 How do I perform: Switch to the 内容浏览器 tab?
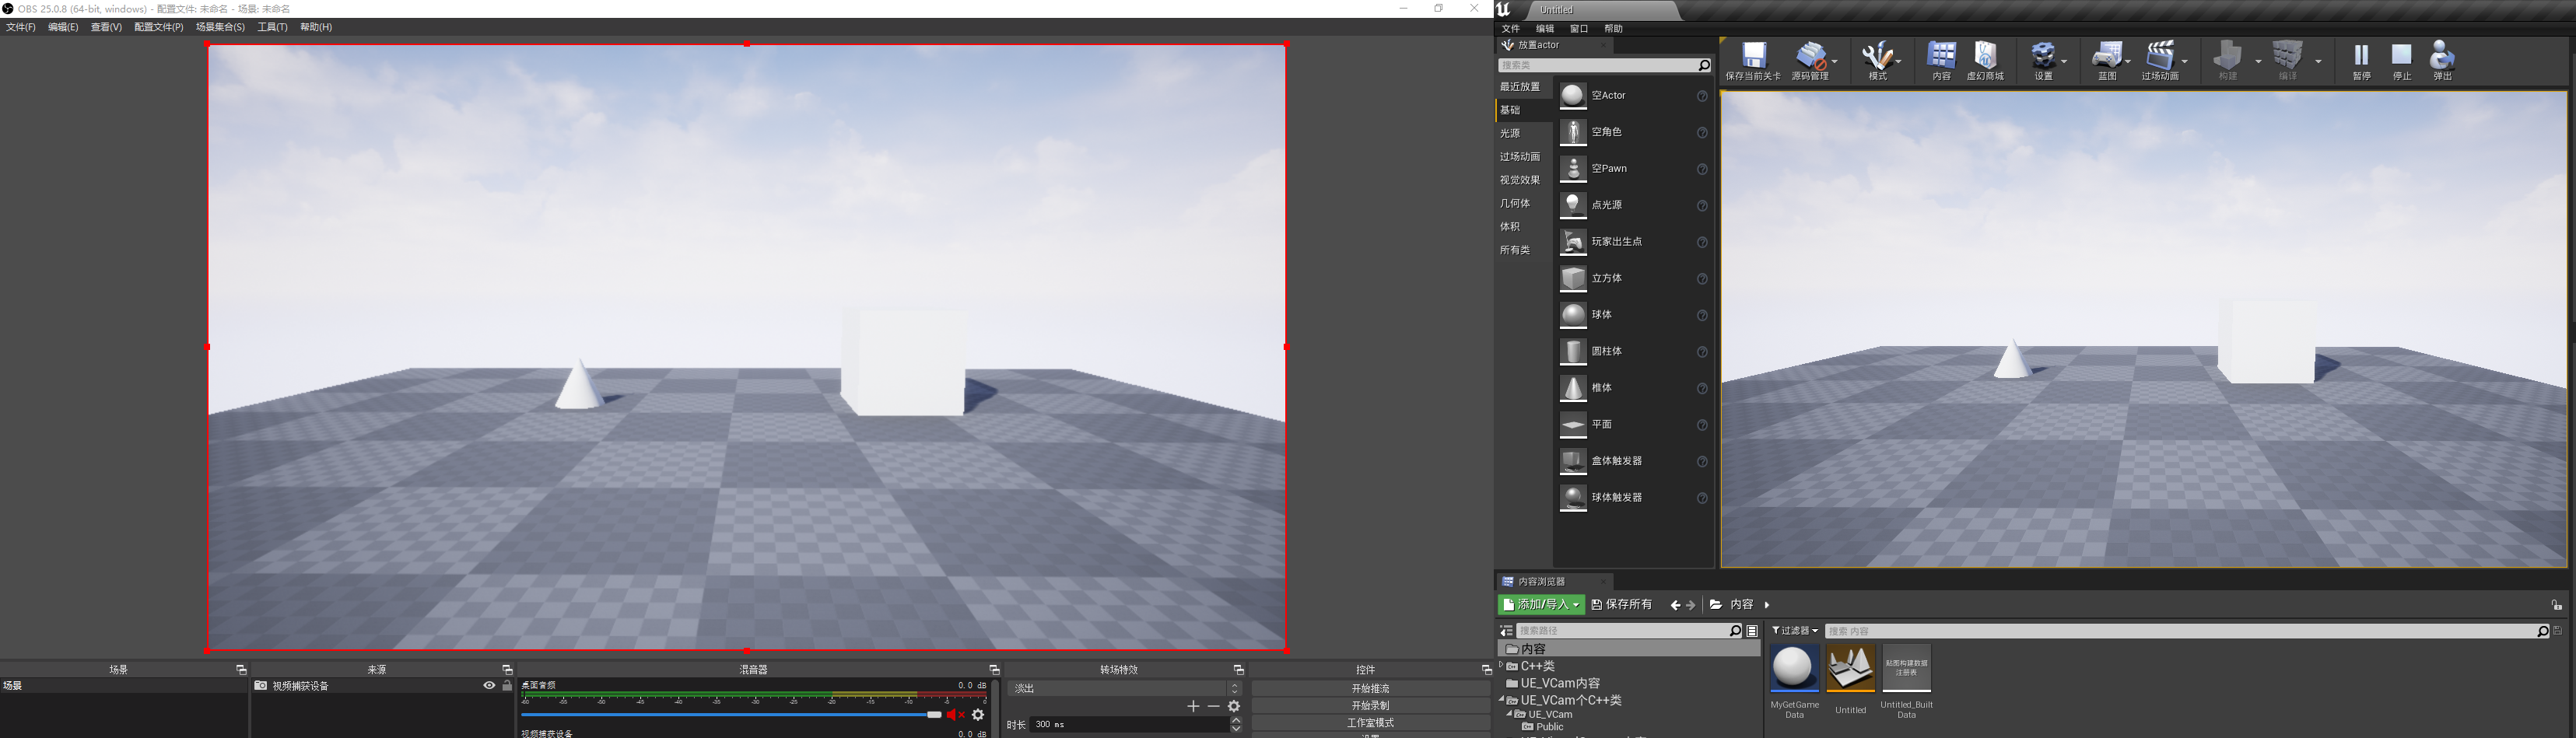pyautogui.click(x=1540, y=581)
